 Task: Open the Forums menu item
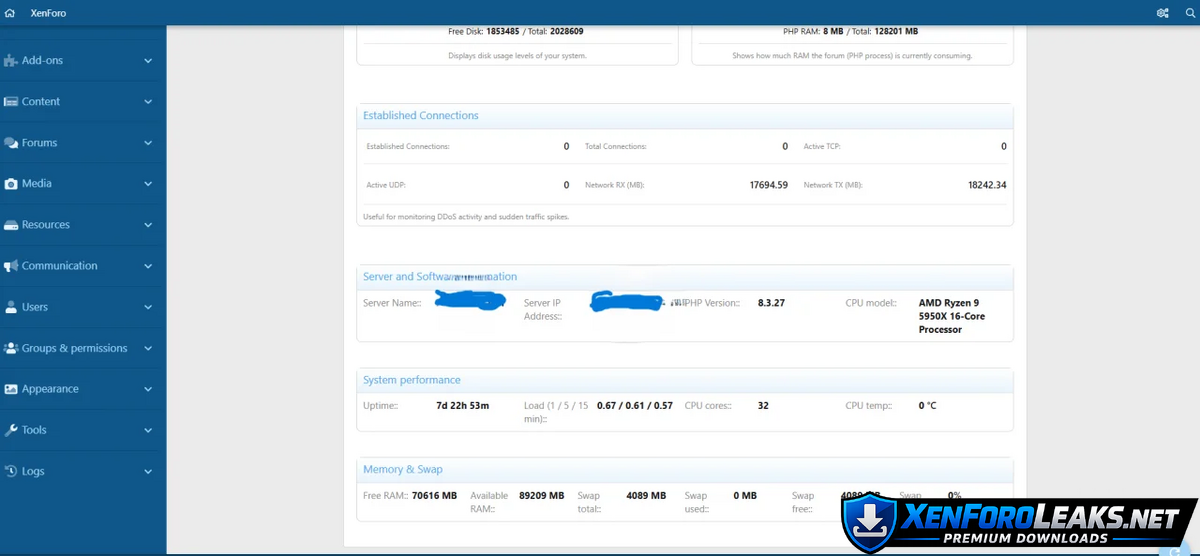coord(40,143)
